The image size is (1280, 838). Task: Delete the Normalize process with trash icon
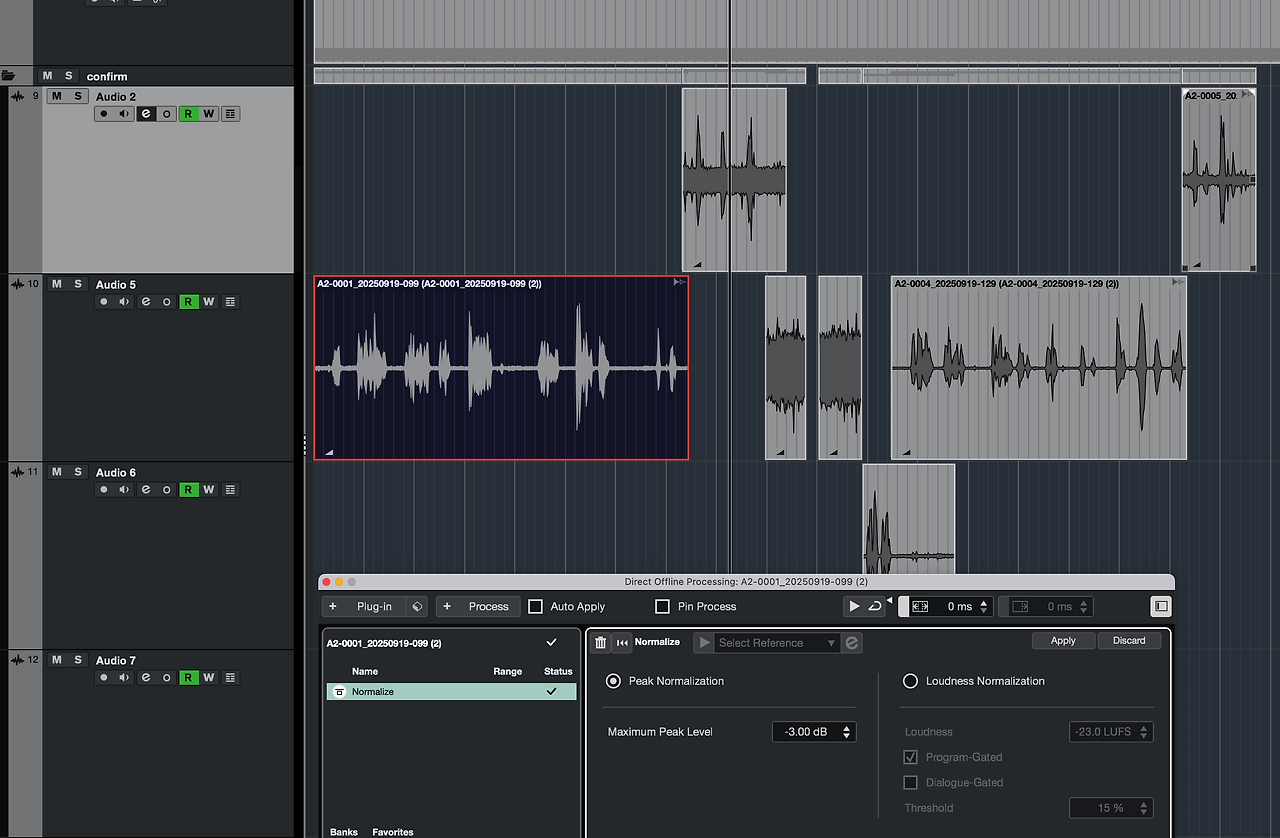pos(600,643)
